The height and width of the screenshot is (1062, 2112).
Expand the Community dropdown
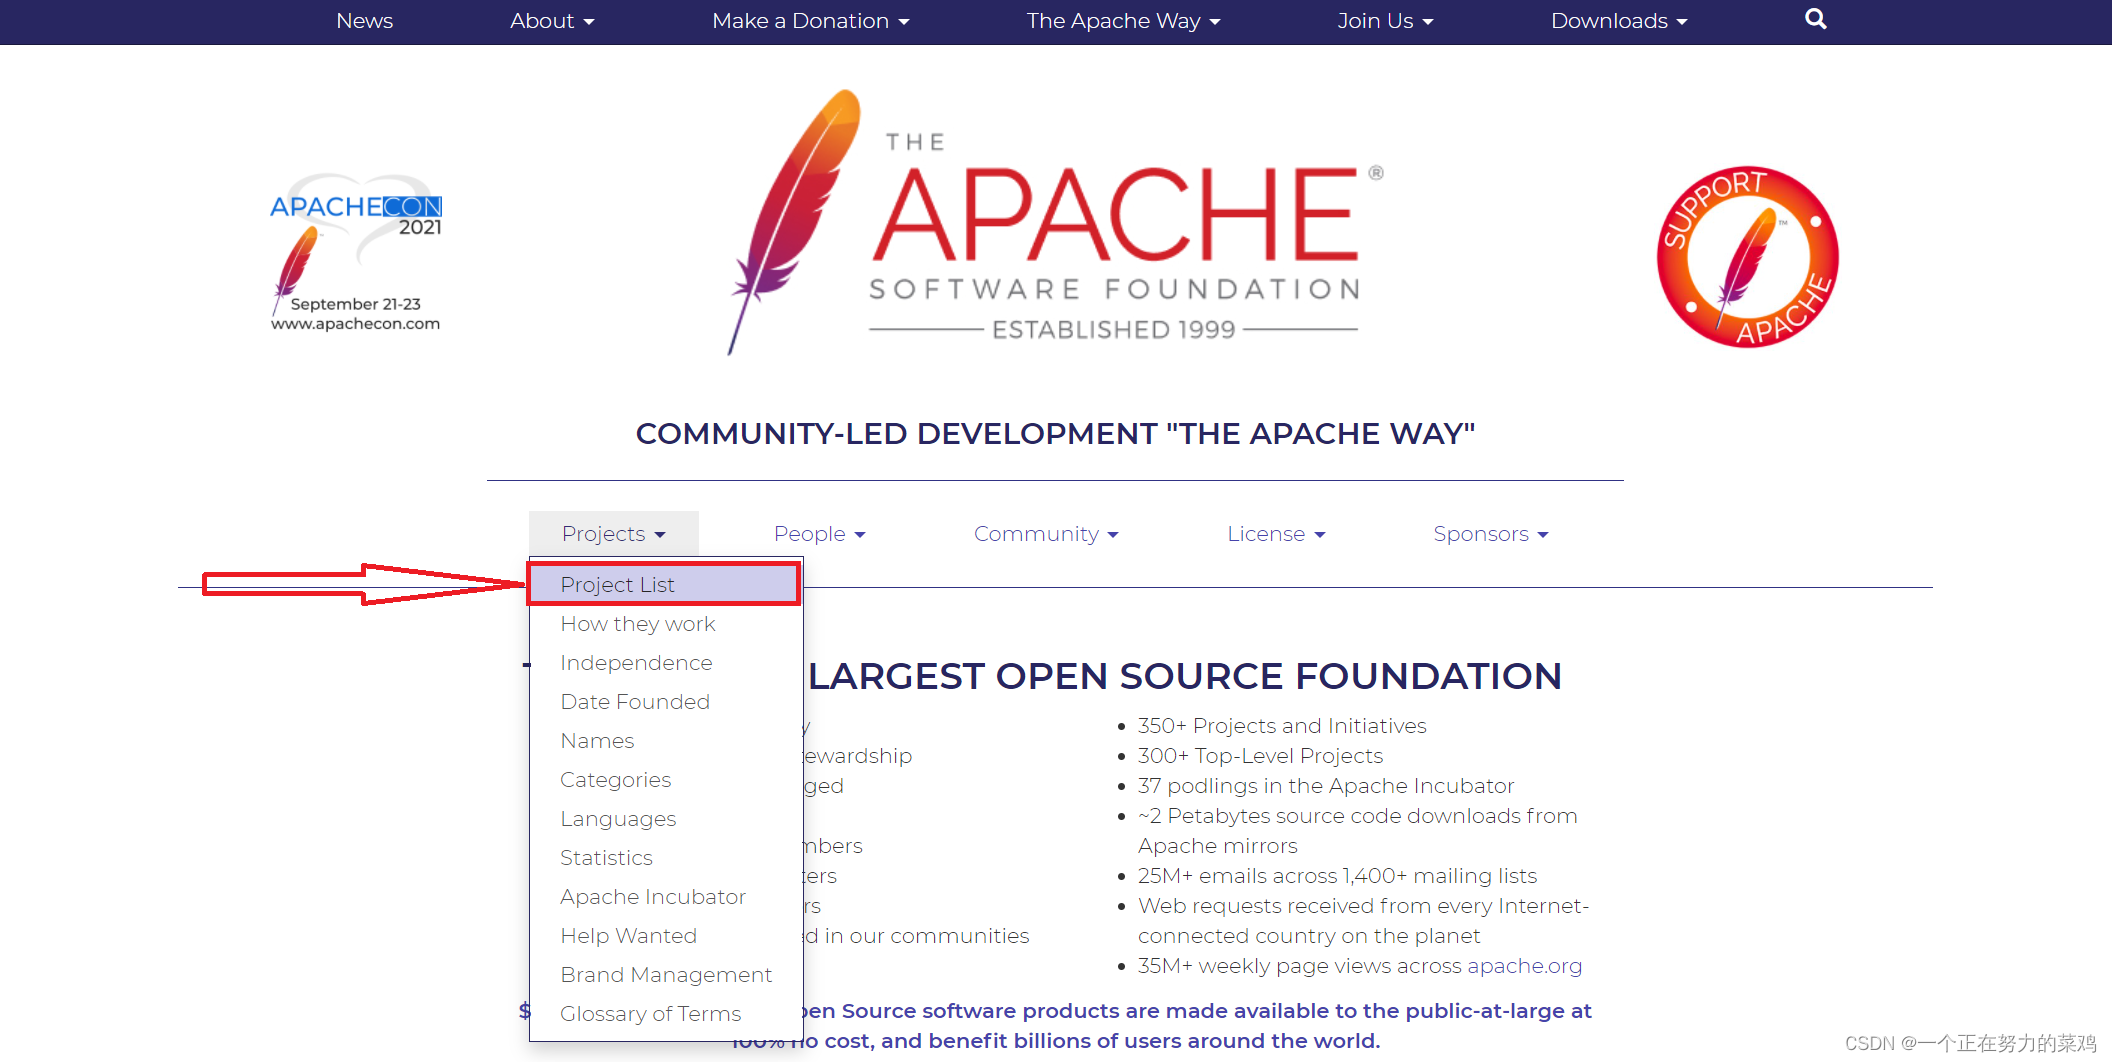pos(1046,534)
